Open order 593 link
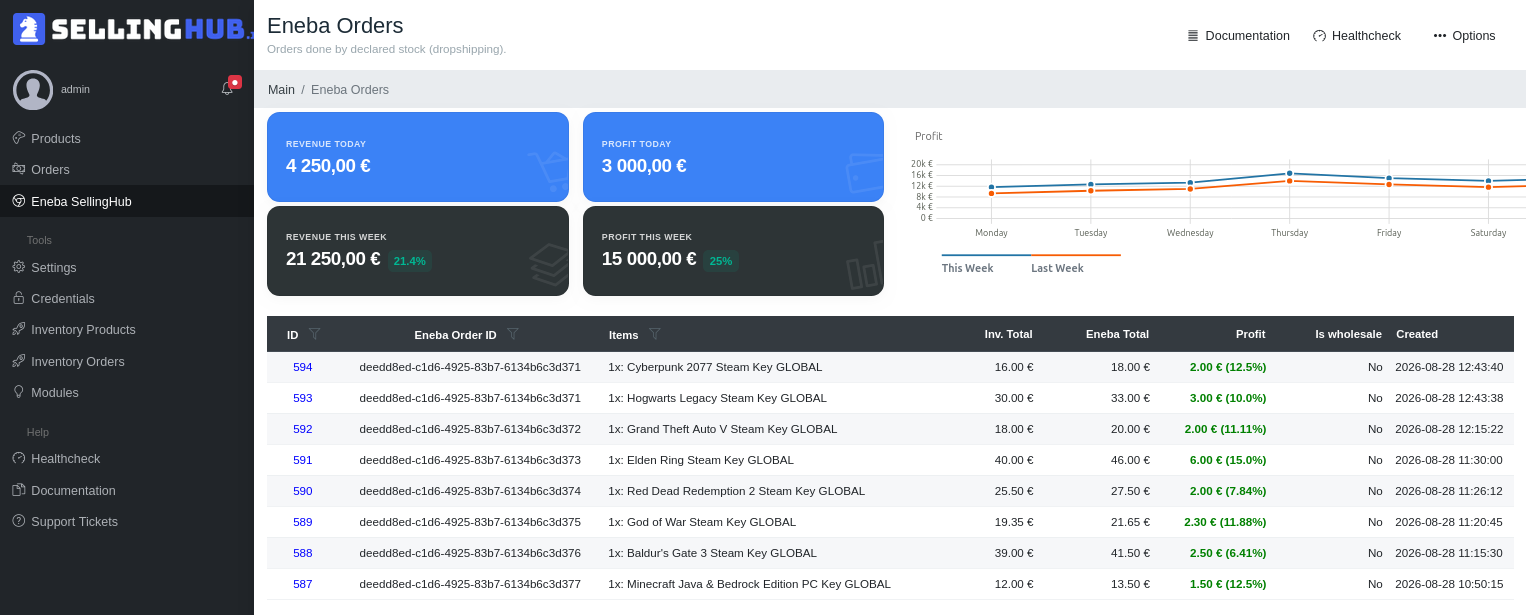The height and width of the screenshot is (615, 1526). 302,398
